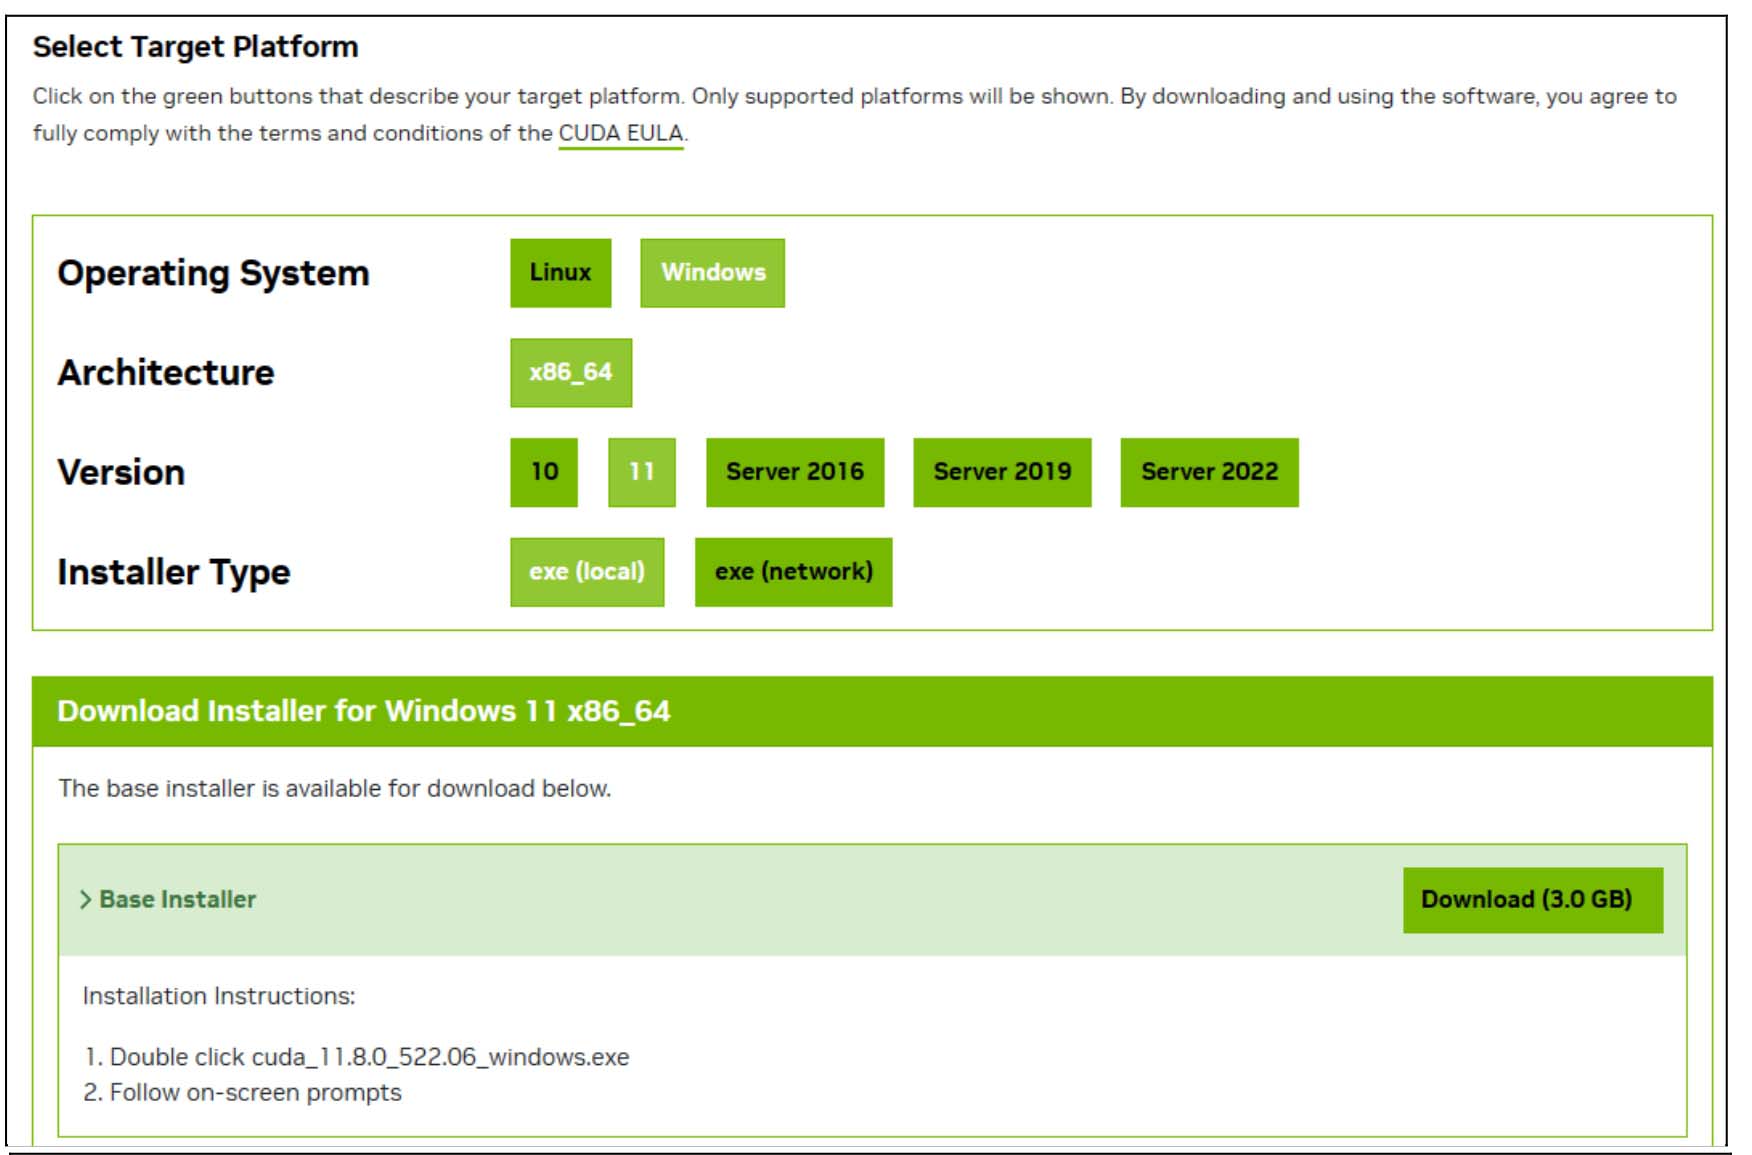Image resolution: width=1752 pixels, height=1155 pixels.
Task: Click the Select Target Platform heading
Action: [195, 47]
